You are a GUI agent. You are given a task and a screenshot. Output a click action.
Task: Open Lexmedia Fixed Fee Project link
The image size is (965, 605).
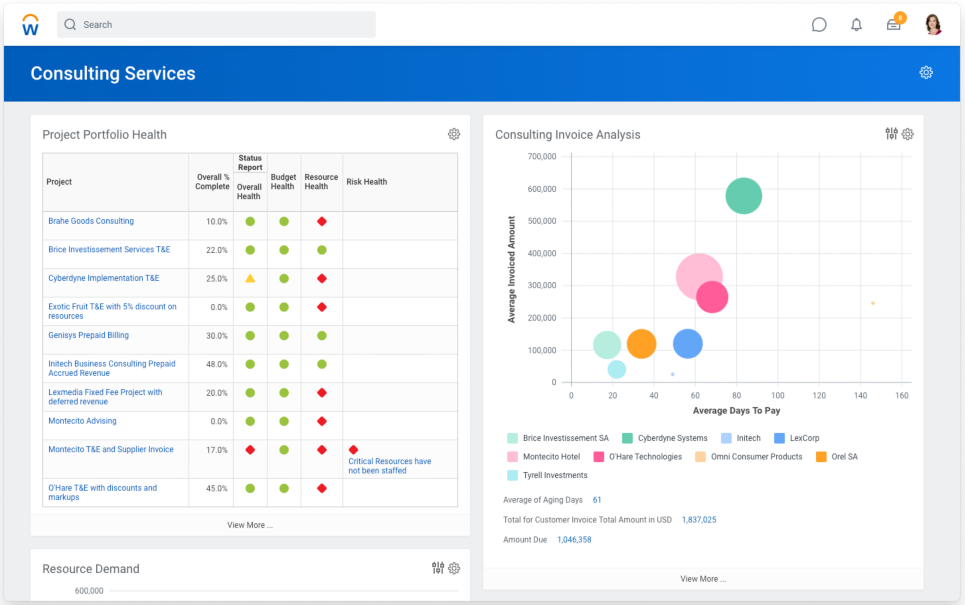[105, 397]
